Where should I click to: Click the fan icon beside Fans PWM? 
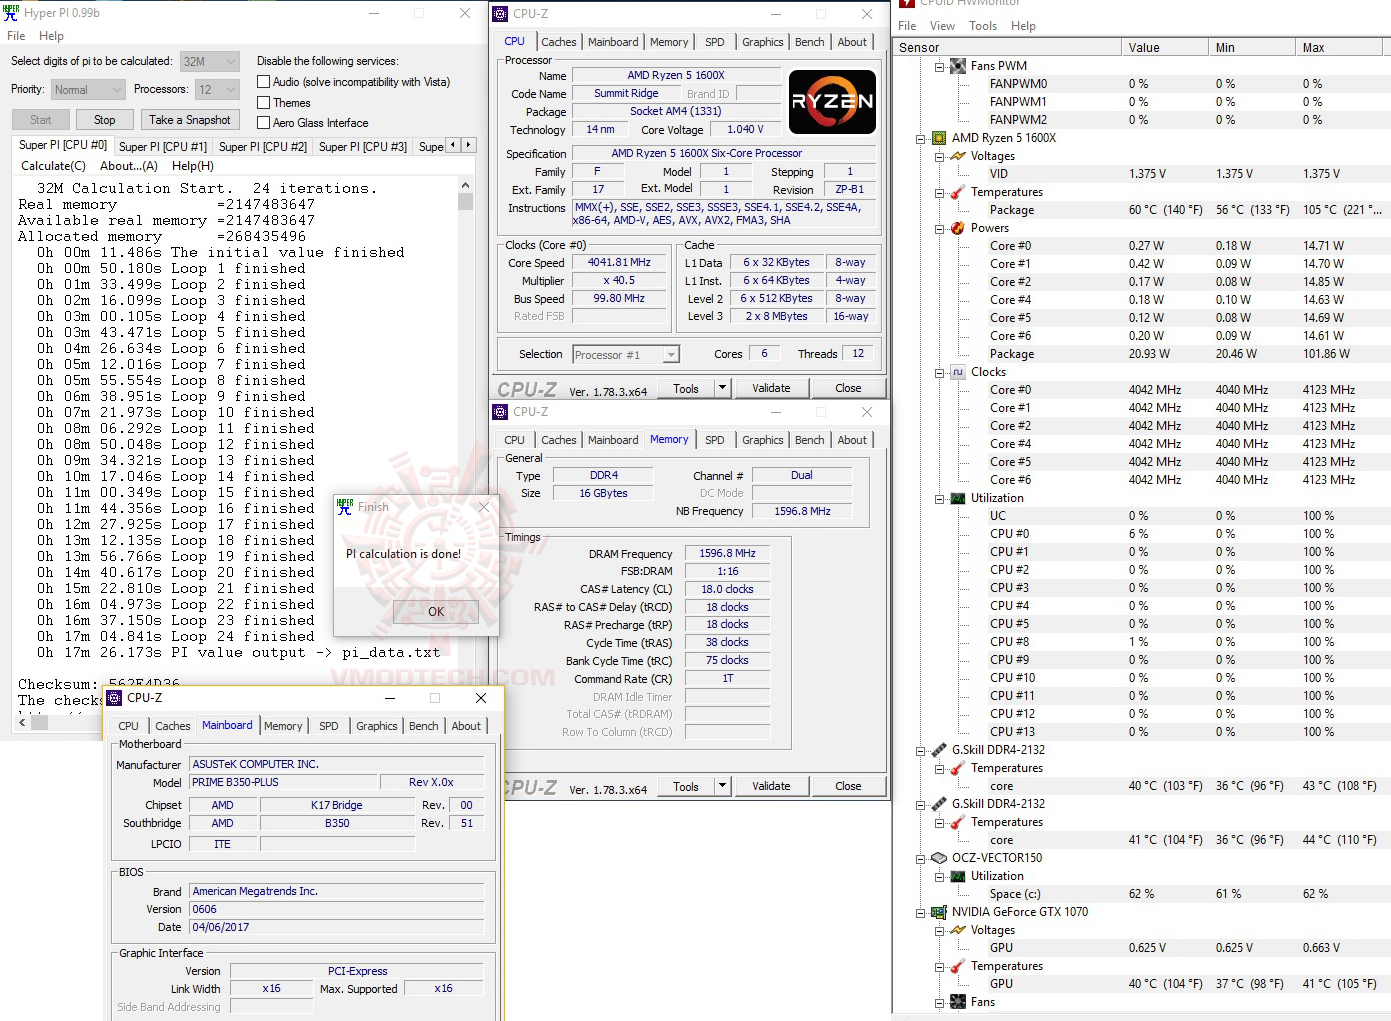957,65
